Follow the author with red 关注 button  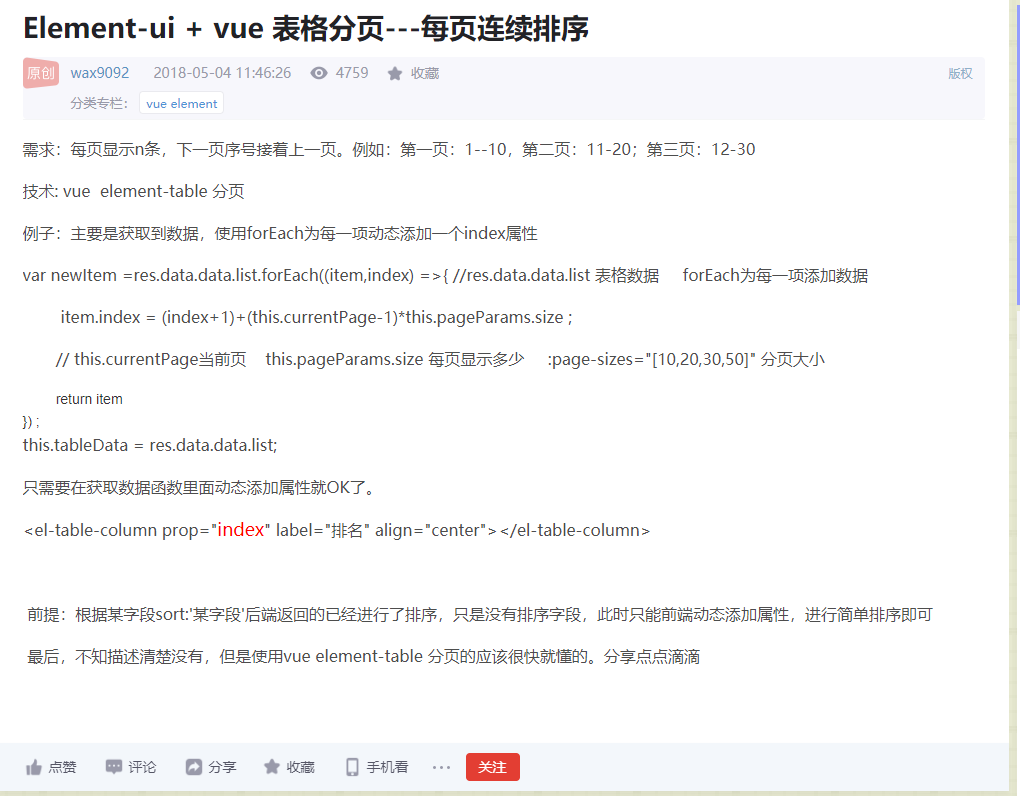pyautogui.click(x=492, y=767)
